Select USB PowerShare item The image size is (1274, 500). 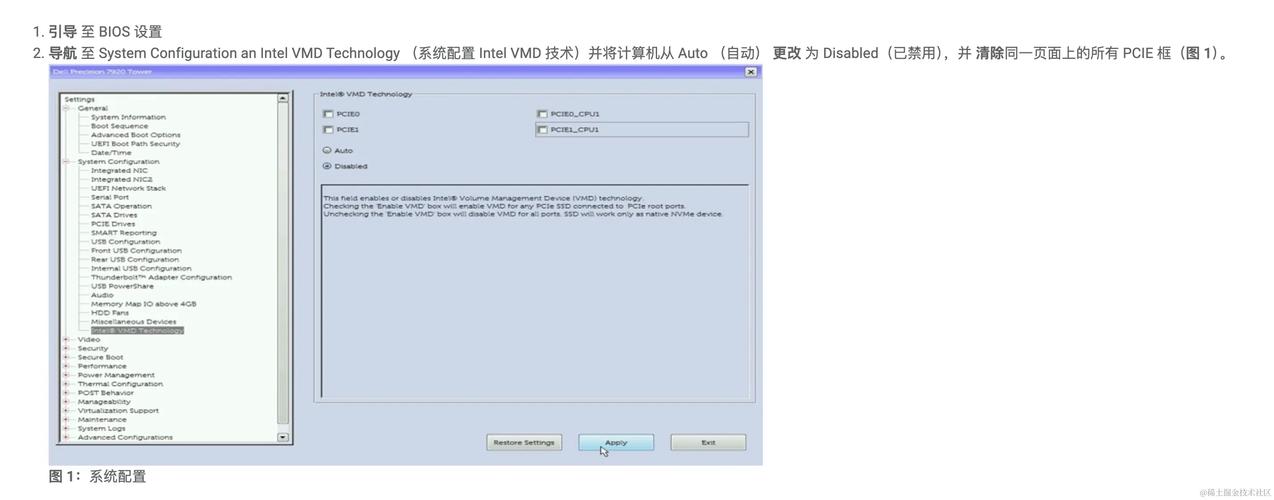click(x=122, y=287)
